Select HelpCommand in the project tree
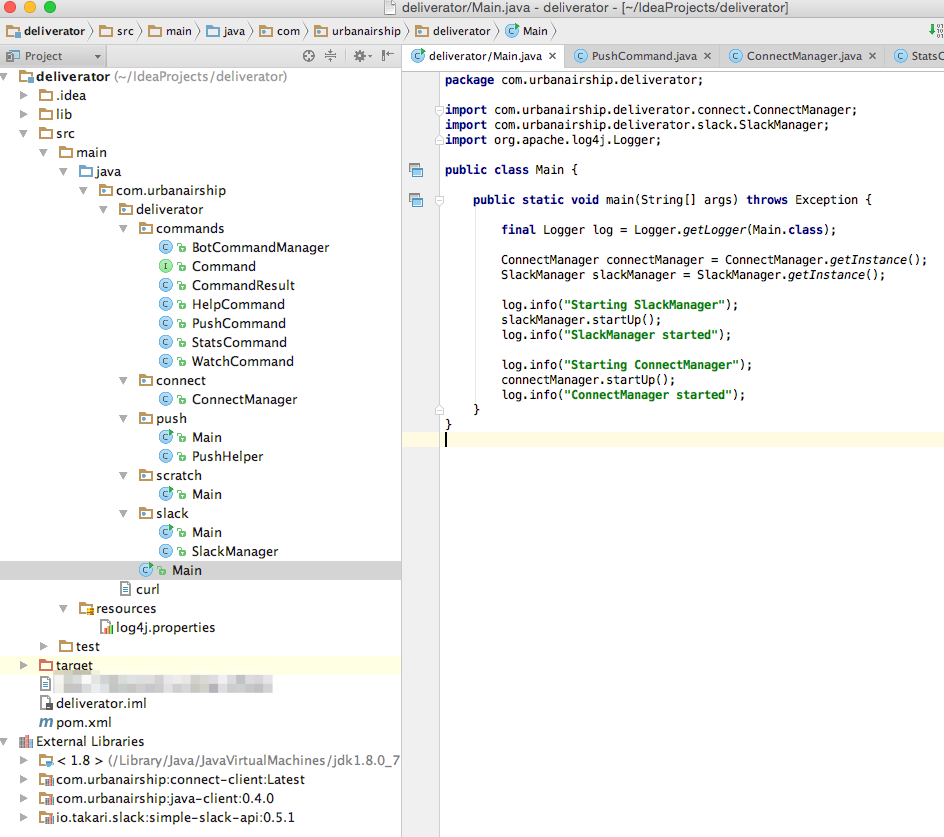 [238, 304]
